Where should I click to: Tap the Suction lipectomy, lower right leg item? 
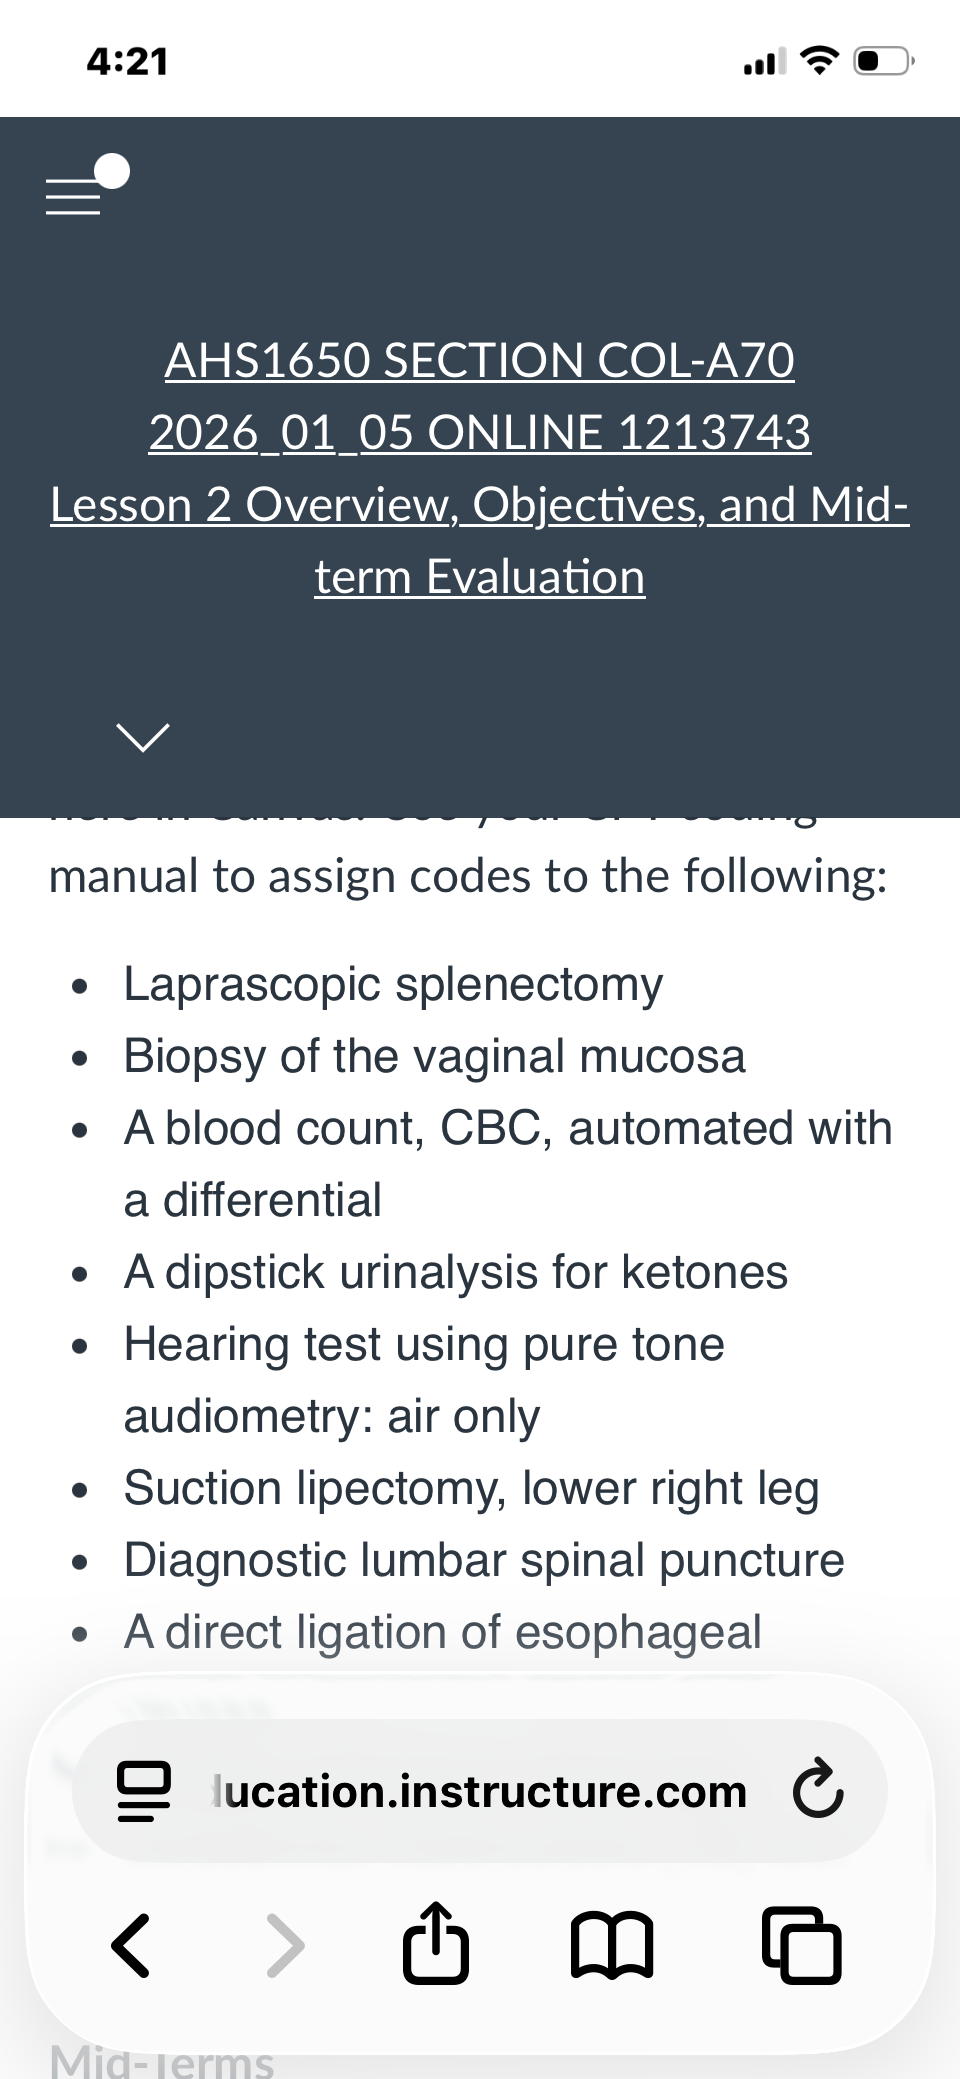pyautogui.click(x=471, y=1488)
